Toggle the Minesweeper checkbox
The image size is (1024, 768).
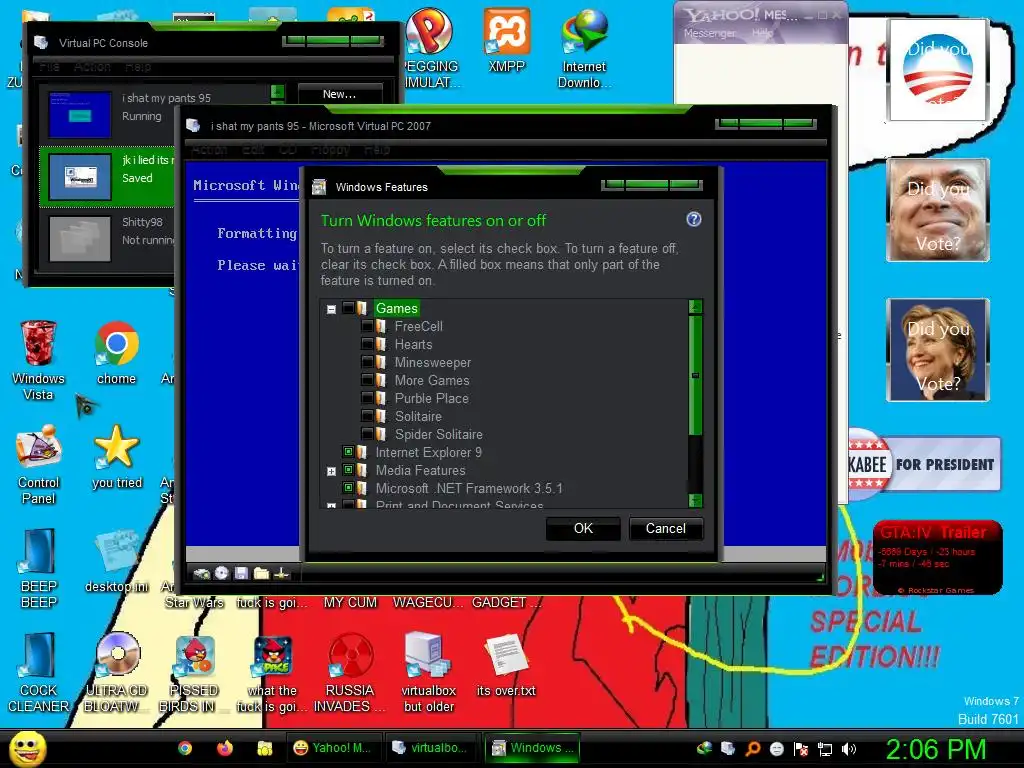[368, 362]
